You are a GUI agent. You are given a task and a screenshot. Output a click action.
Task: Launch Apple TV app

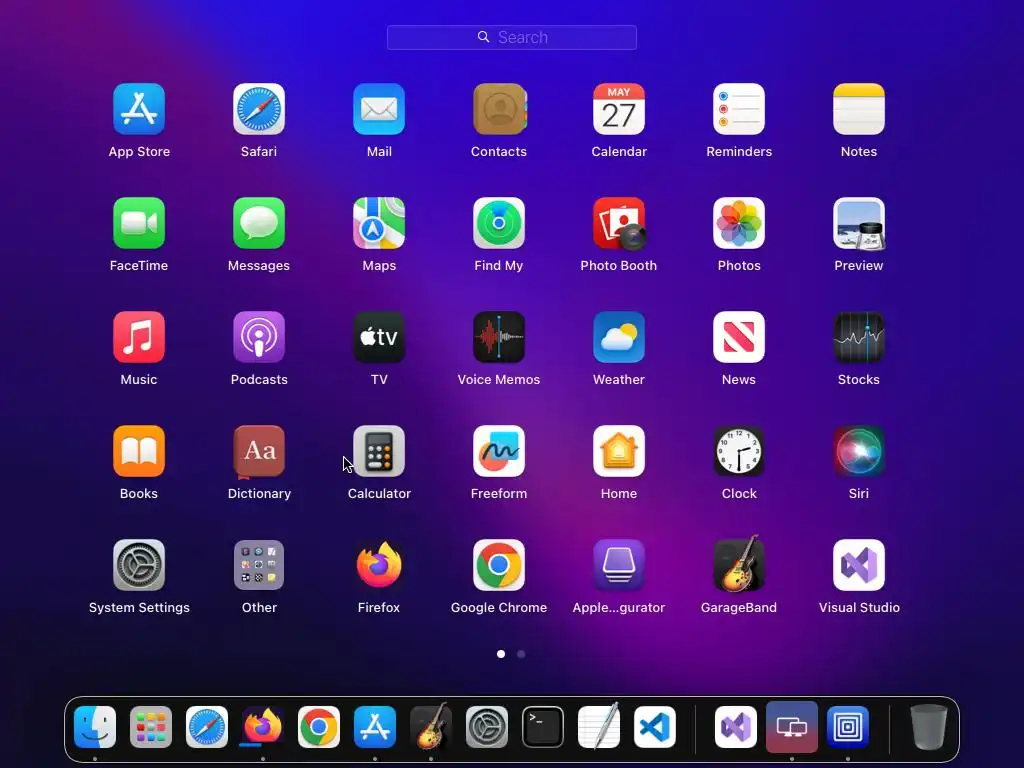(x=379, y=337)
